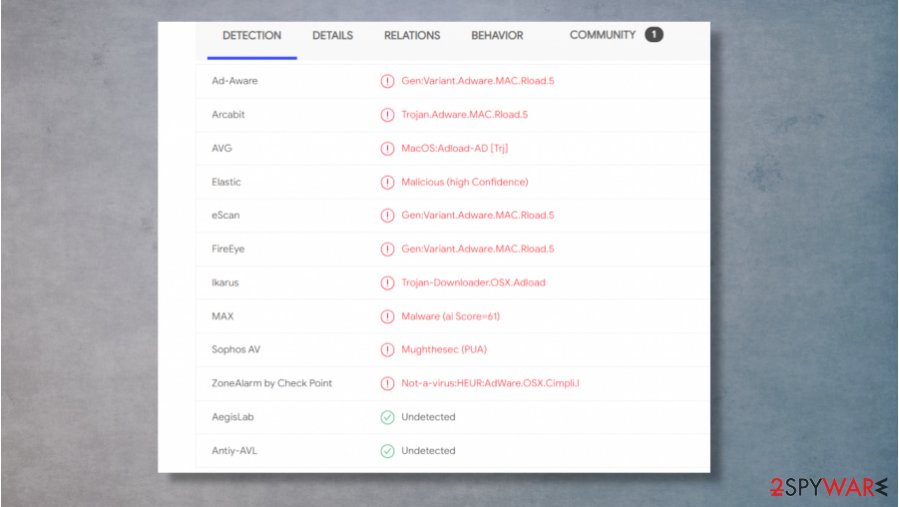Viewport: 899px width, 507px height.
Task: Select the ZoneAlarm by Check Point name
Action: 272,383
